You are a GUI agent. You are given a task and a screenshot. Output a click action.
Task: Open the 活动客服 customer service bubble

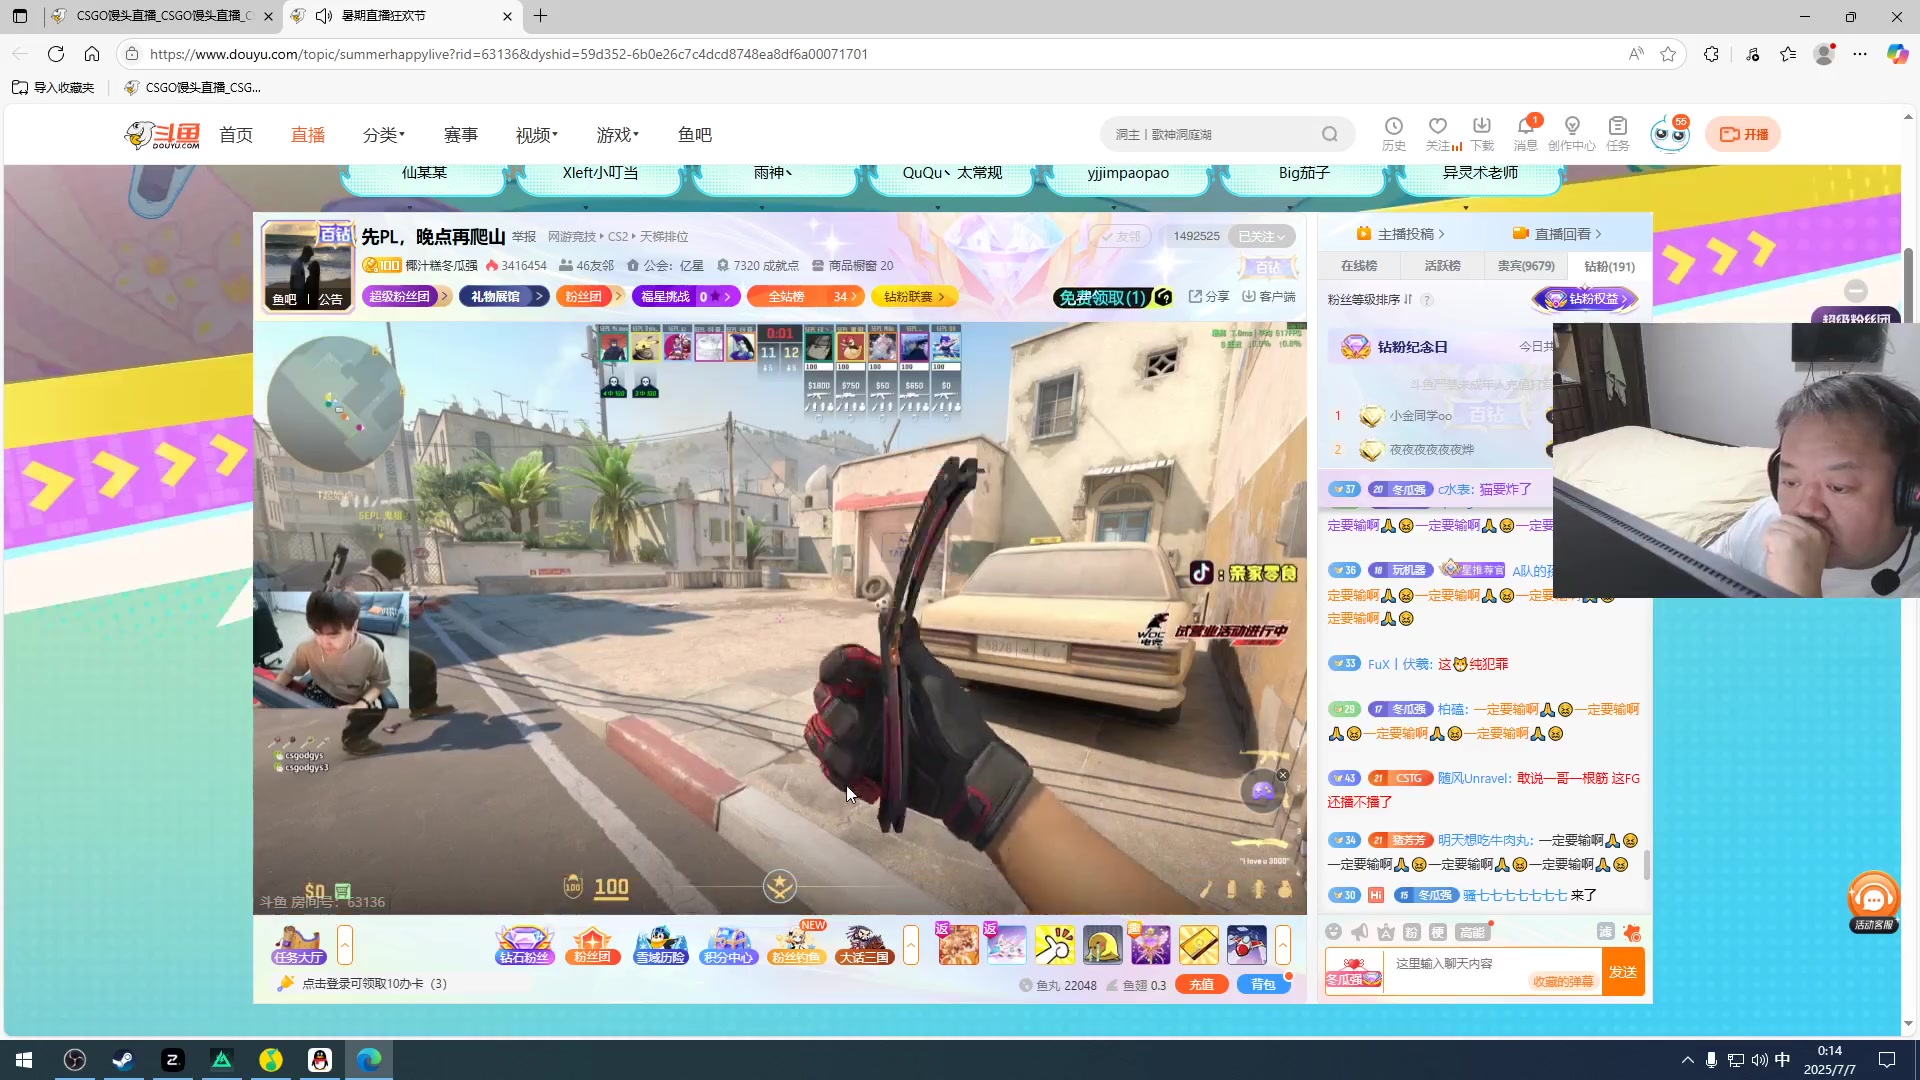coord(1873,902)
